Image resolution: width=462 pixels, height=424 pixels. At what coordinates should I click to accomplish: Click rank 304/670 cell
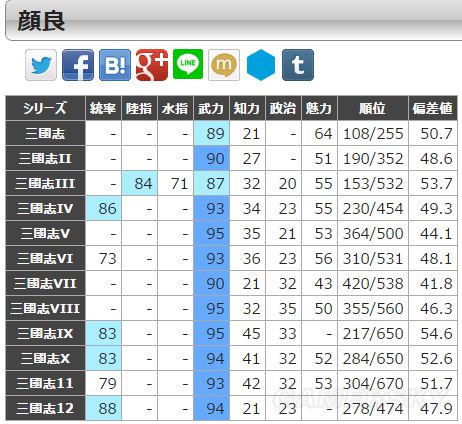click(x=373, y=383)
